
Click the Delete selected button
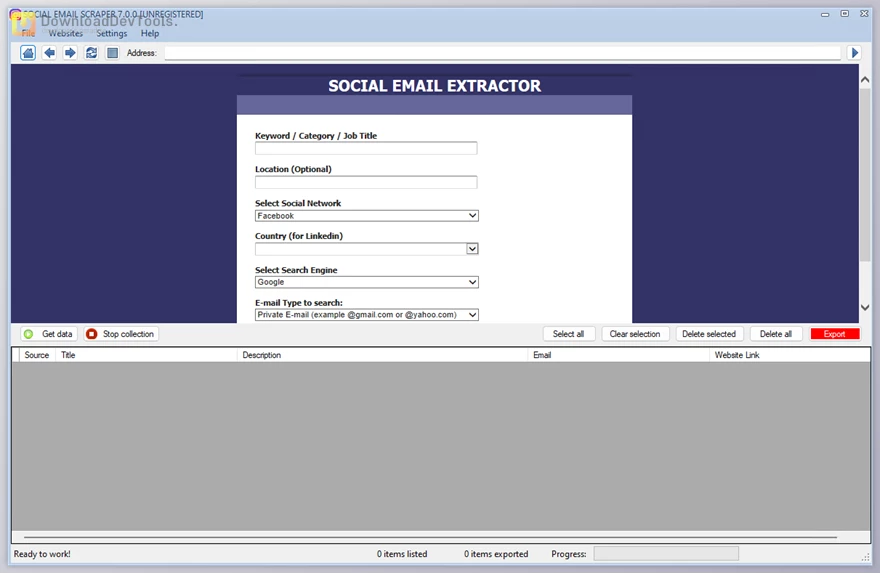[709, 334]
